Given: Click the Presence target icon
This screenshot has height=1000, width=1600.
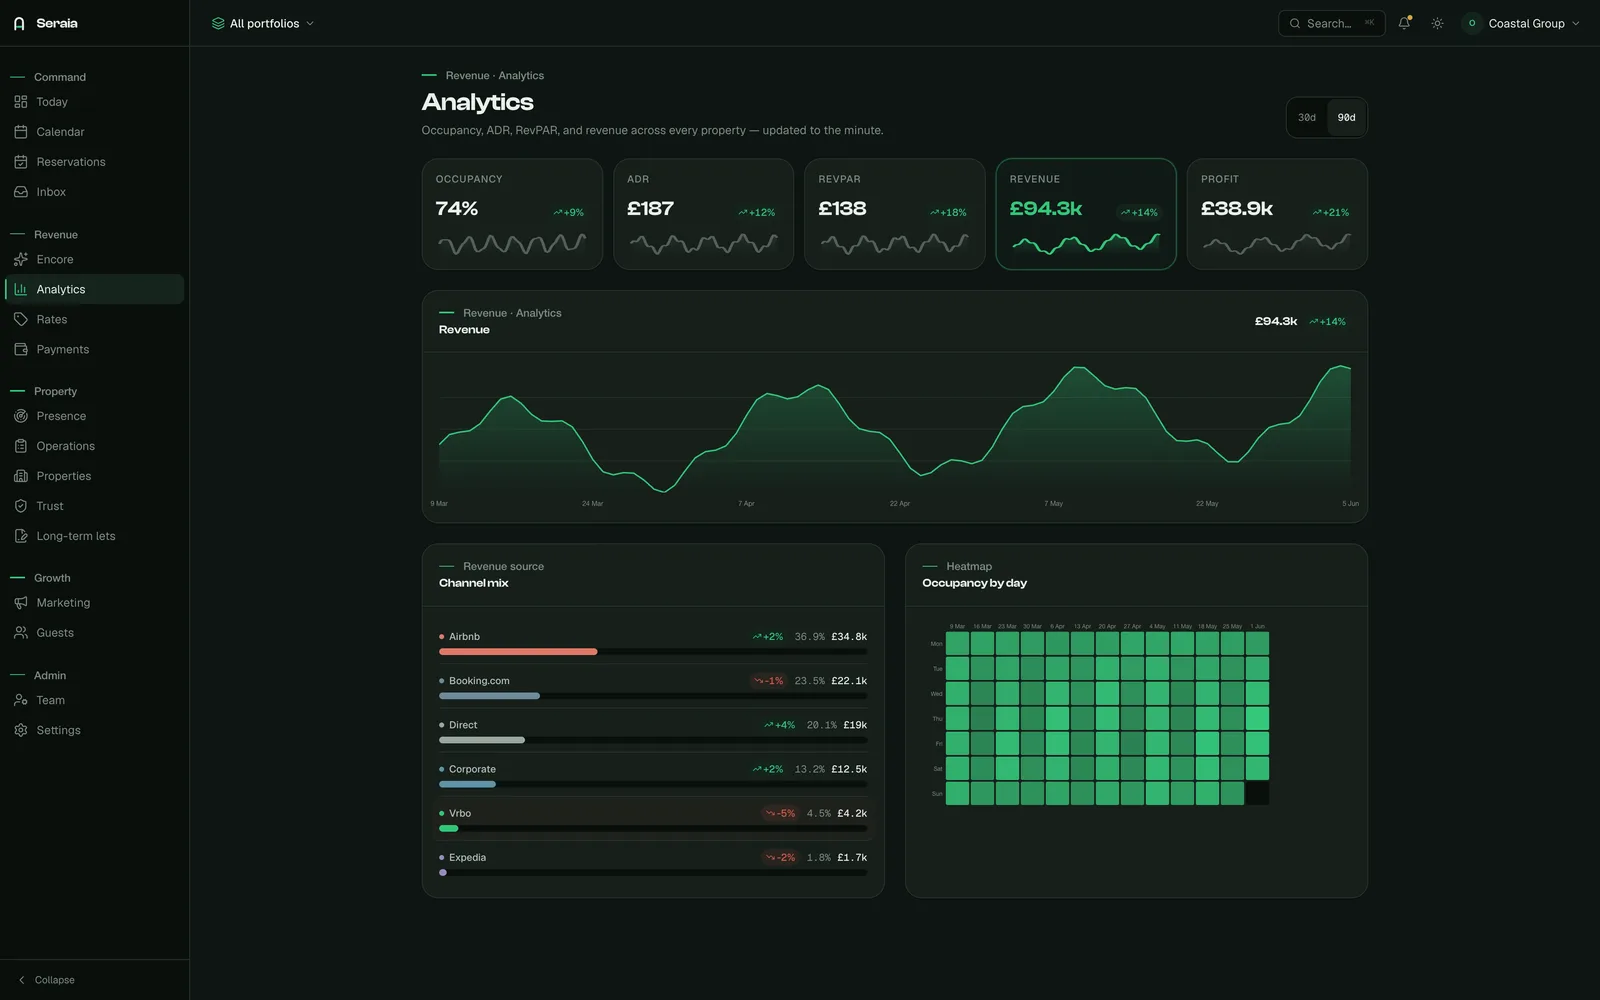Looking at the screenshot, I should point(21,416).
